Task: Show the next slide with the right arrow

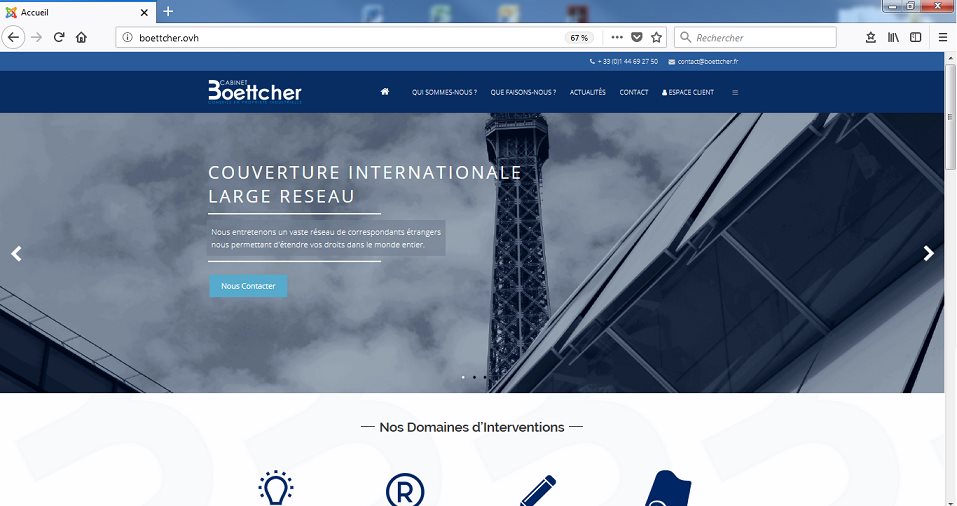Action: coord(928,253)
